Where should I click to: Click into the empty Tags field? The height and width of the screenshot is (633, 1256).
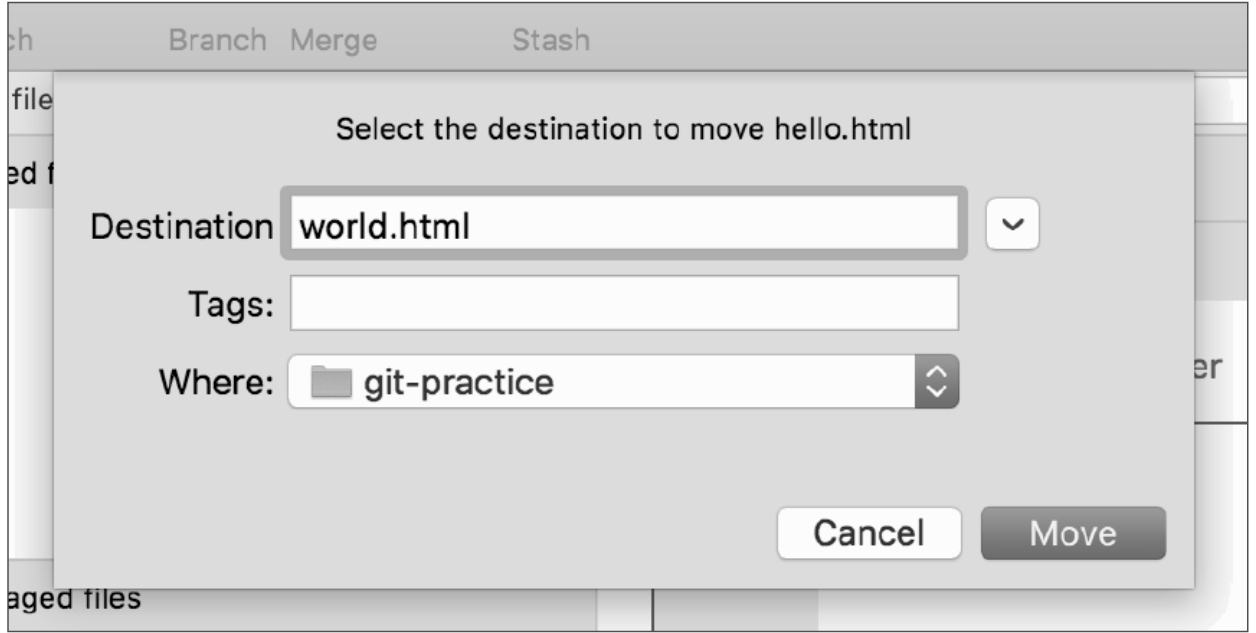pos(624,303)
